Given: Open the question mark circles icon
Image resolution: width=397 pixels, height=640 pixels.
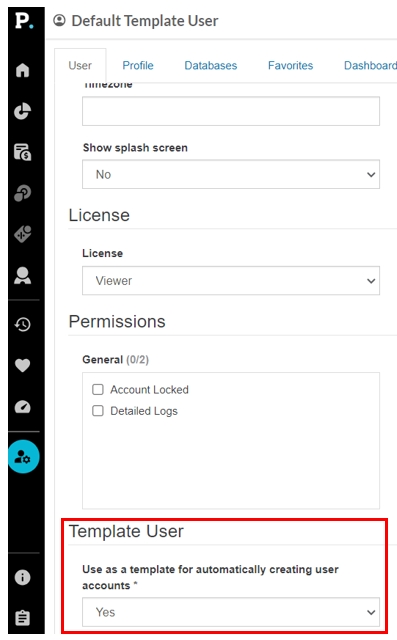Looking at the screenshot, I should (22, 193).
